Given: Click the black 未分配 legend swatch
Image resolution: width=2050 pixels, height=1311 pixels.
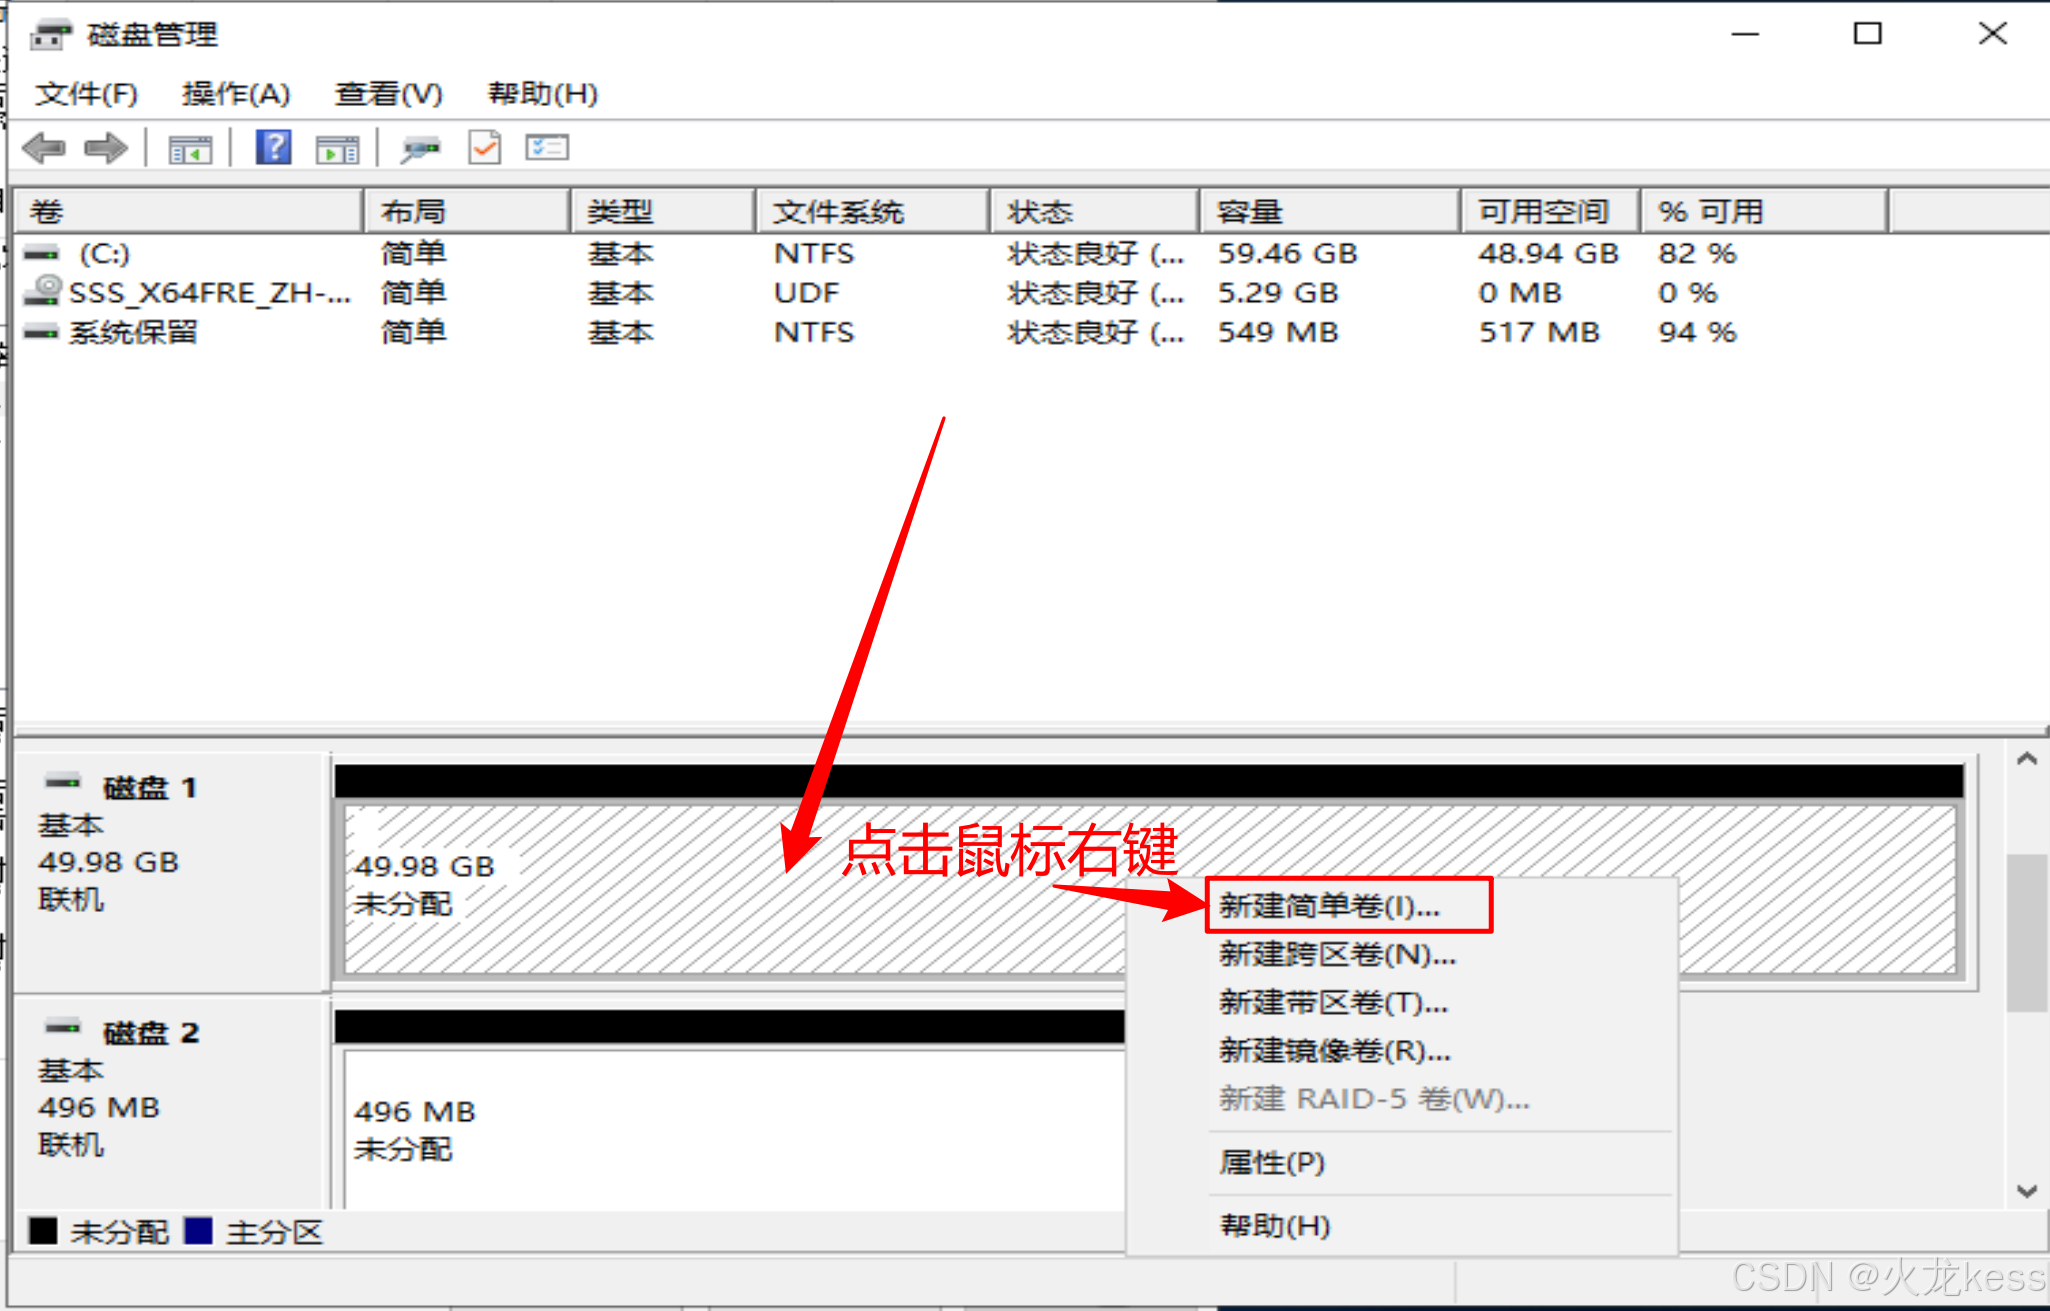Looking at the screenshot, I should click(x=43, y=1231).
